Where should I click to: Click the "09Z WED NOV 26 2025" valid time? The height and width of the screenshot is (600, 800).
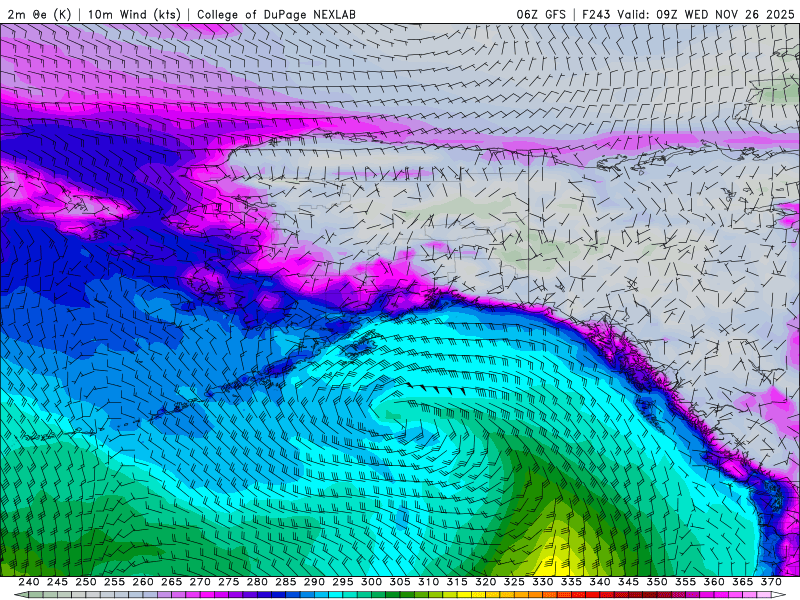tap(726, 14)
